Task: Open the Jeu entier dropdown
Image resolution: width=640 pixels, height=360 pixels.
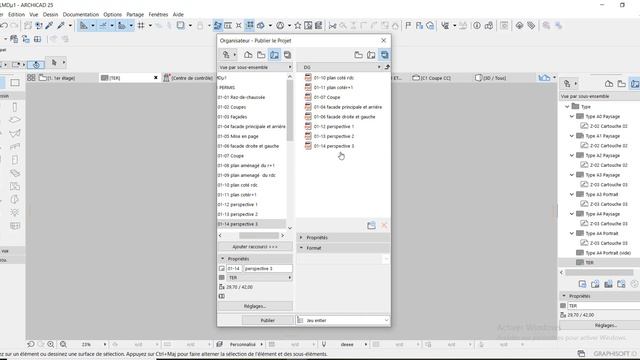Action: point(343,320)
